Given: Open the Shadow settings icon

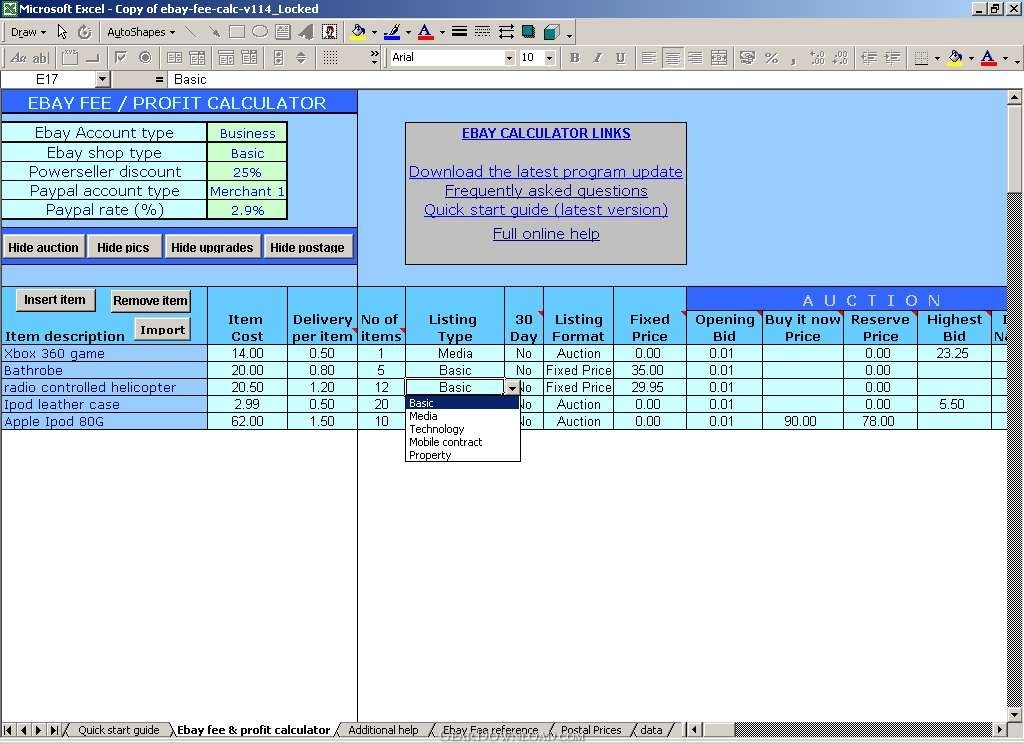Looking at the screenshot, I should [528, 32].
